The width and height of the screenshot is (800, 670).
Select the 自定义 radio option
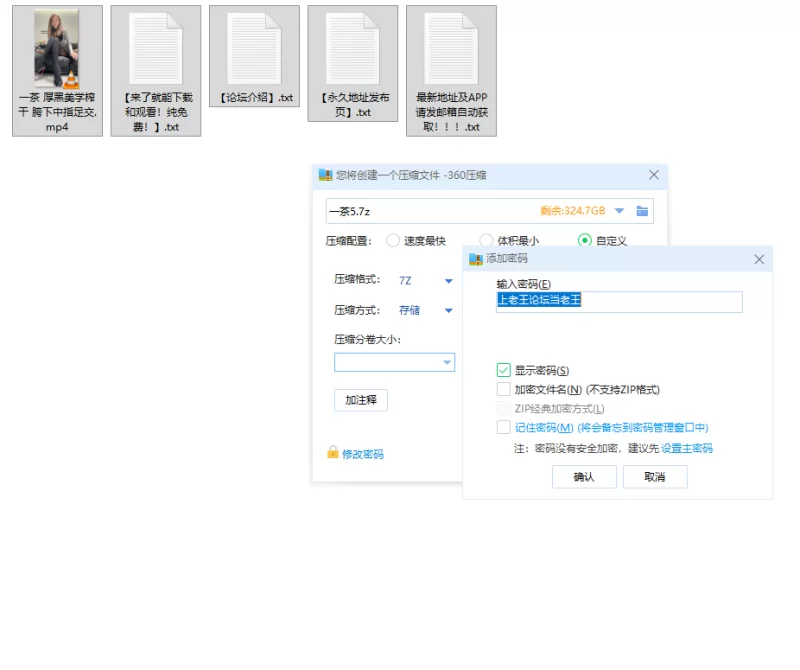click(x=585, y=240)
